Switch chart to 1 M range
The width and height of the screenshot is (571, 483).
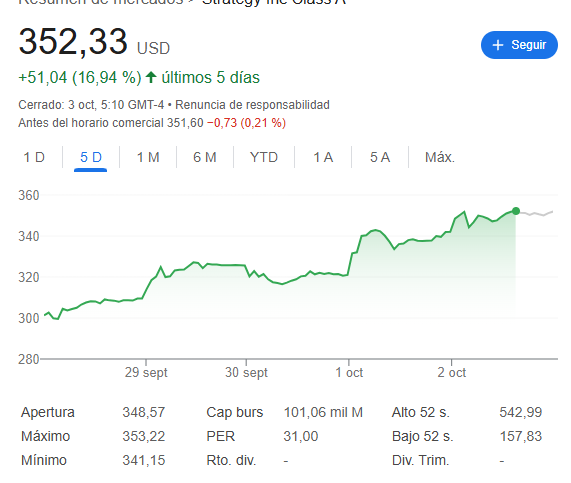148,157
